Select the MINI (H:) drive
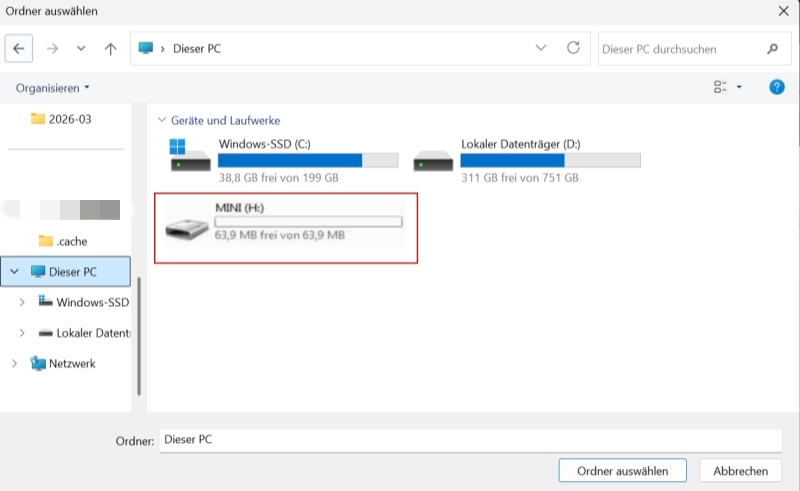 pyautogui.click(x=188, y=228)
